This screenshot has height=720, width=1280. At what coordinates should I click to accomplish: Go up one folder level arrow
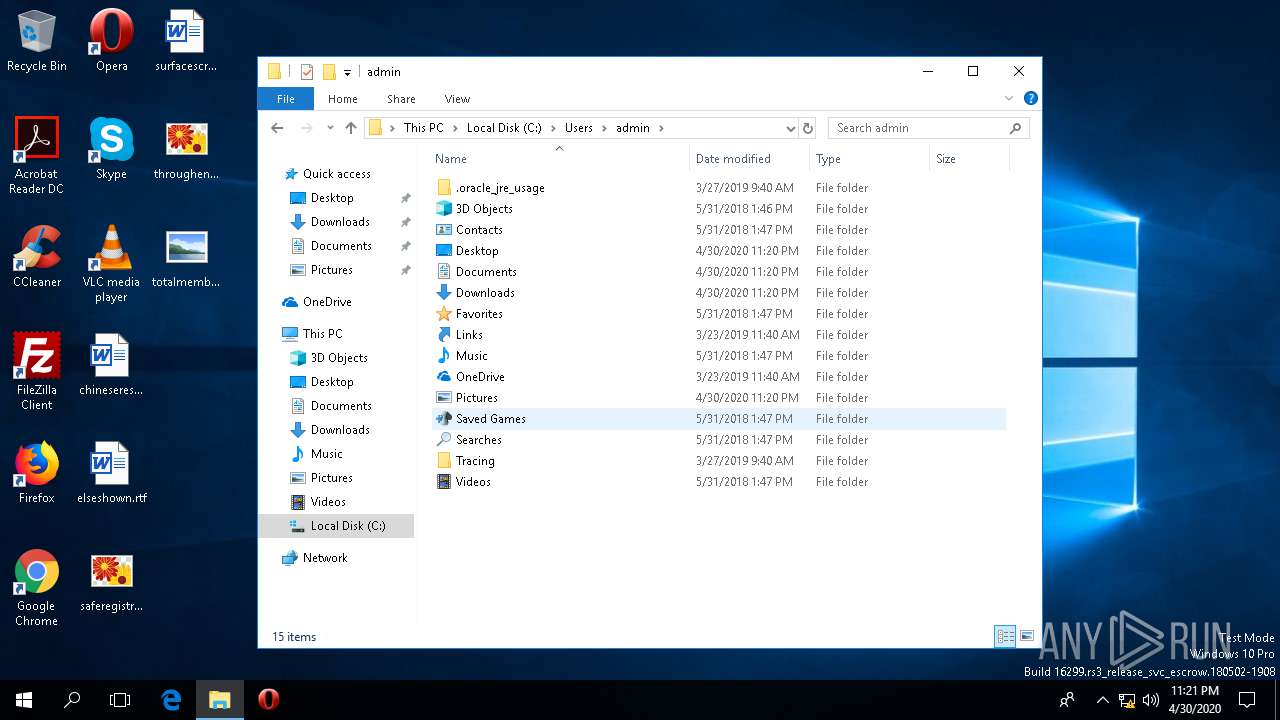tap(351, 128)
